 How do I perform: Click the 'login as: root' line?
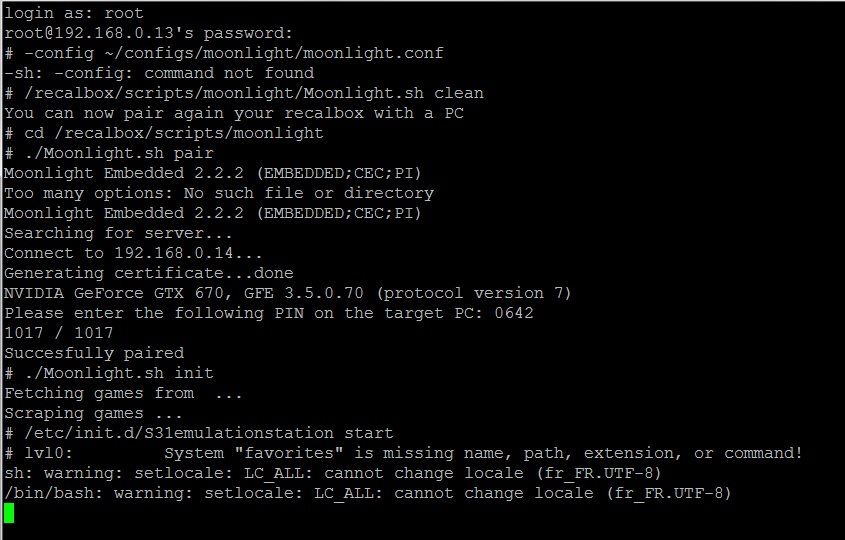click(x=74, y=13)
